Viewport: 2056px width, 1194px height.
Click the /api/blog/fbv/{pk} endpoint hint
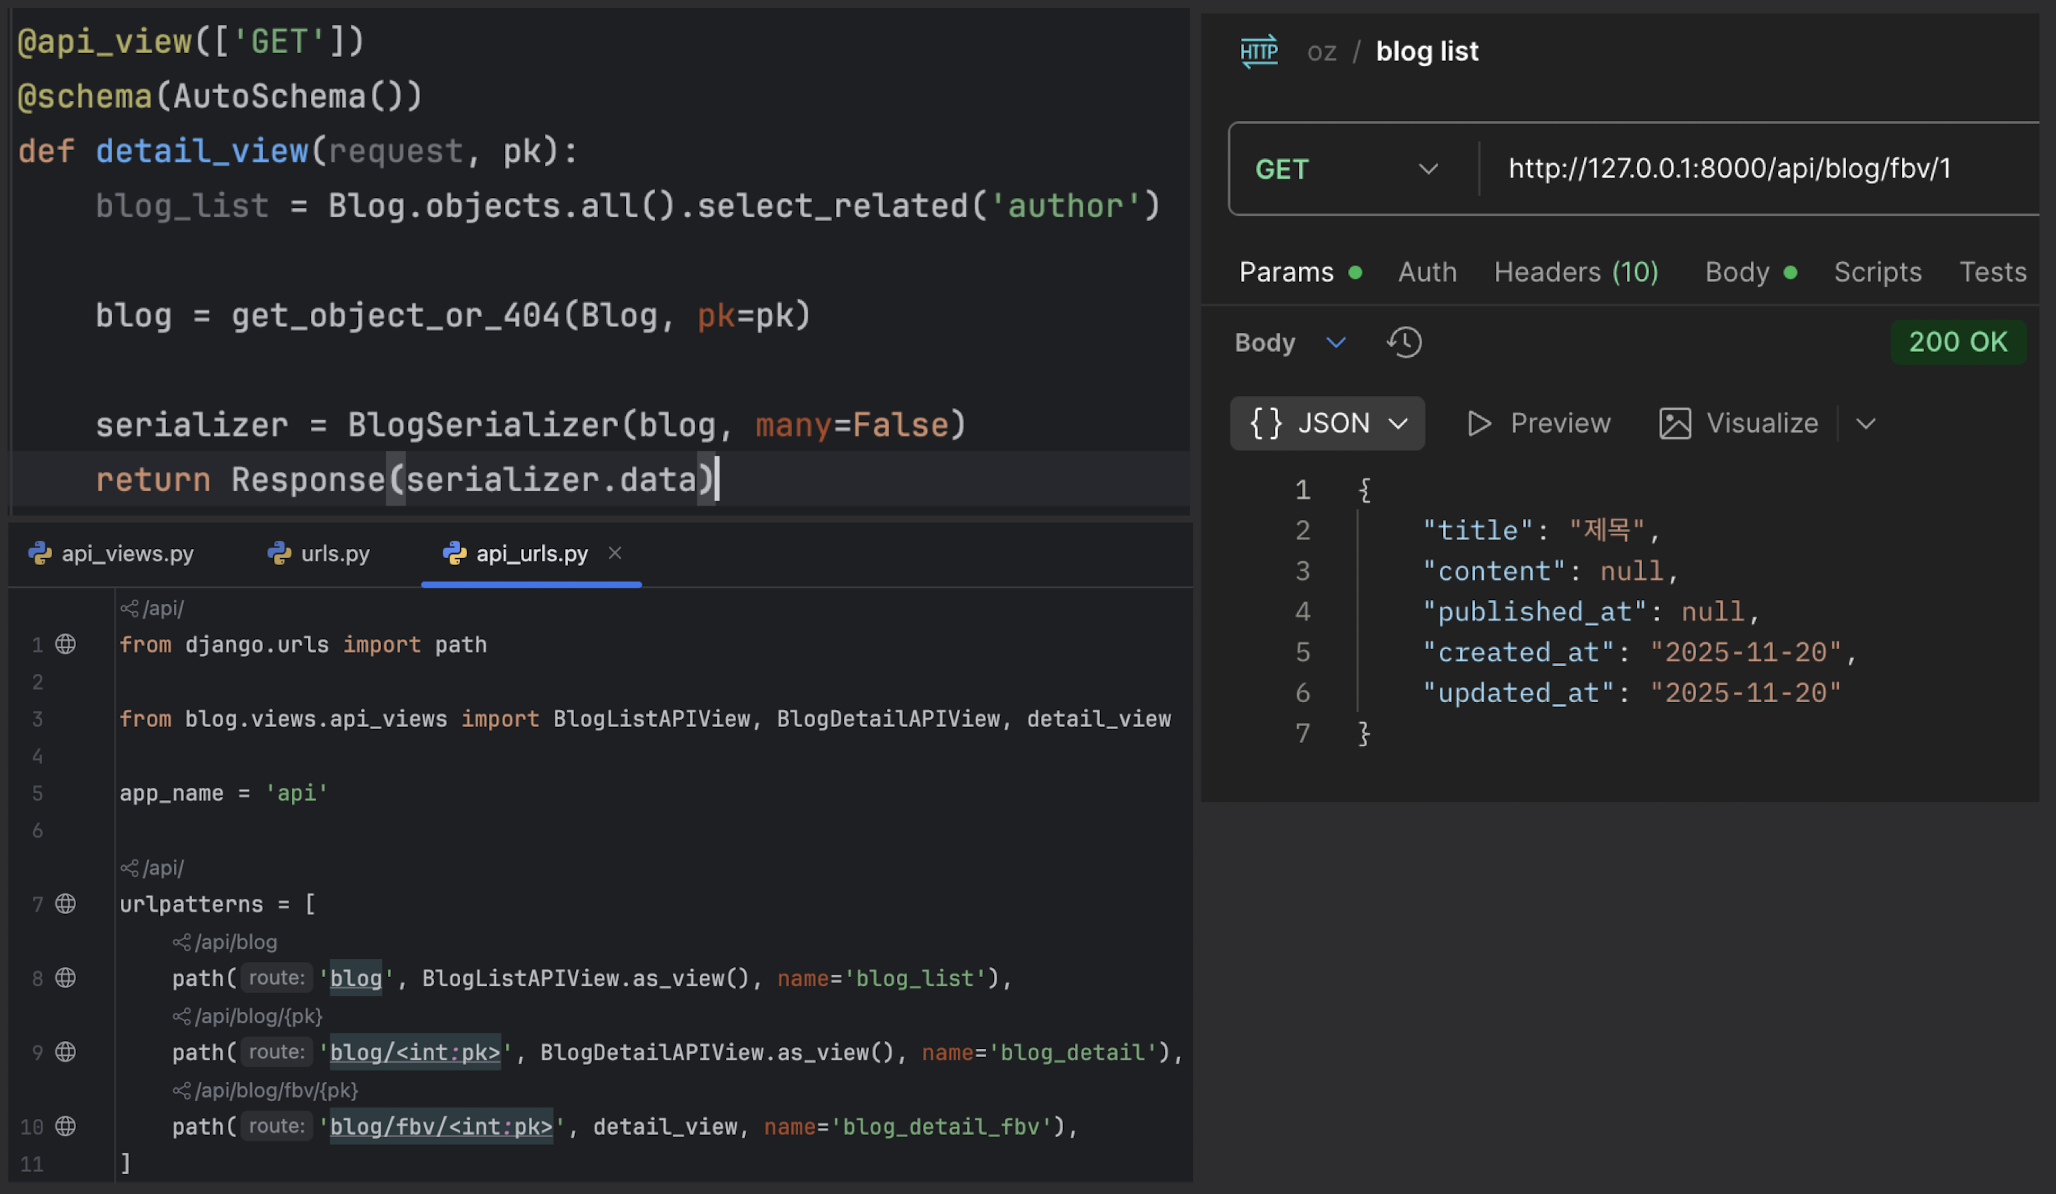[x=266, y=1090]
